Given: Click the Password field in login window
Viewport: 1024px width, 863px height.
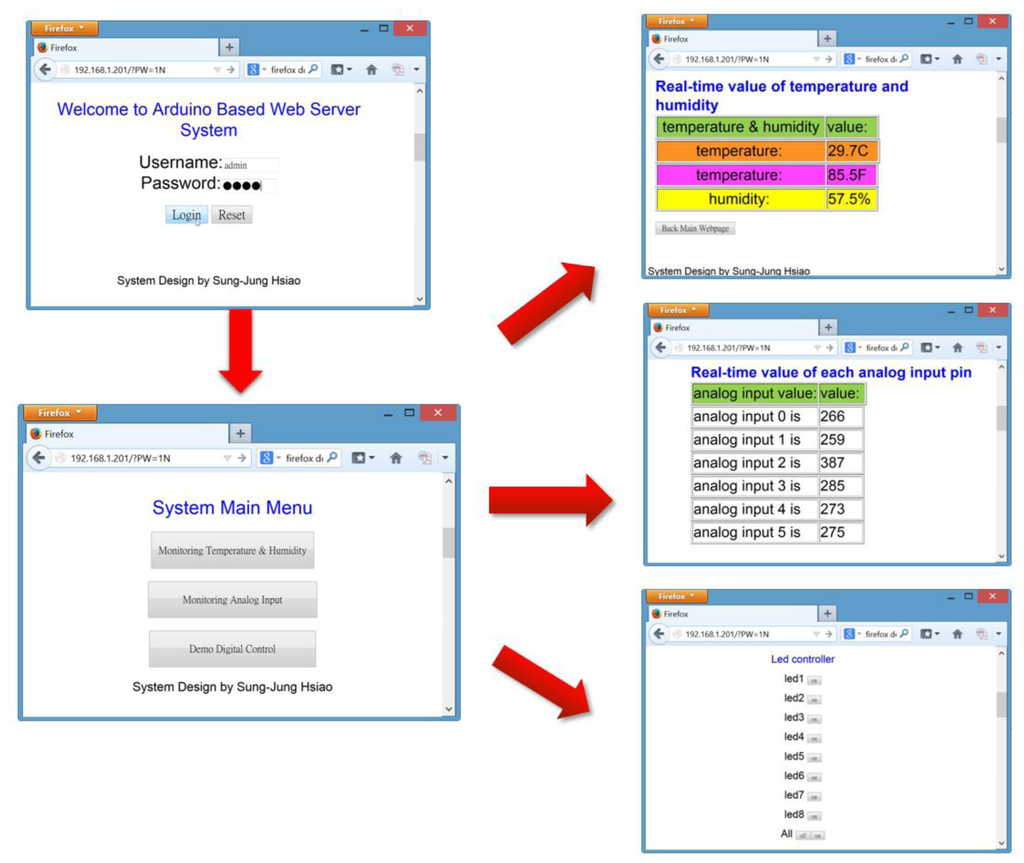Looking at the screenshot, I should coord(249,186).
